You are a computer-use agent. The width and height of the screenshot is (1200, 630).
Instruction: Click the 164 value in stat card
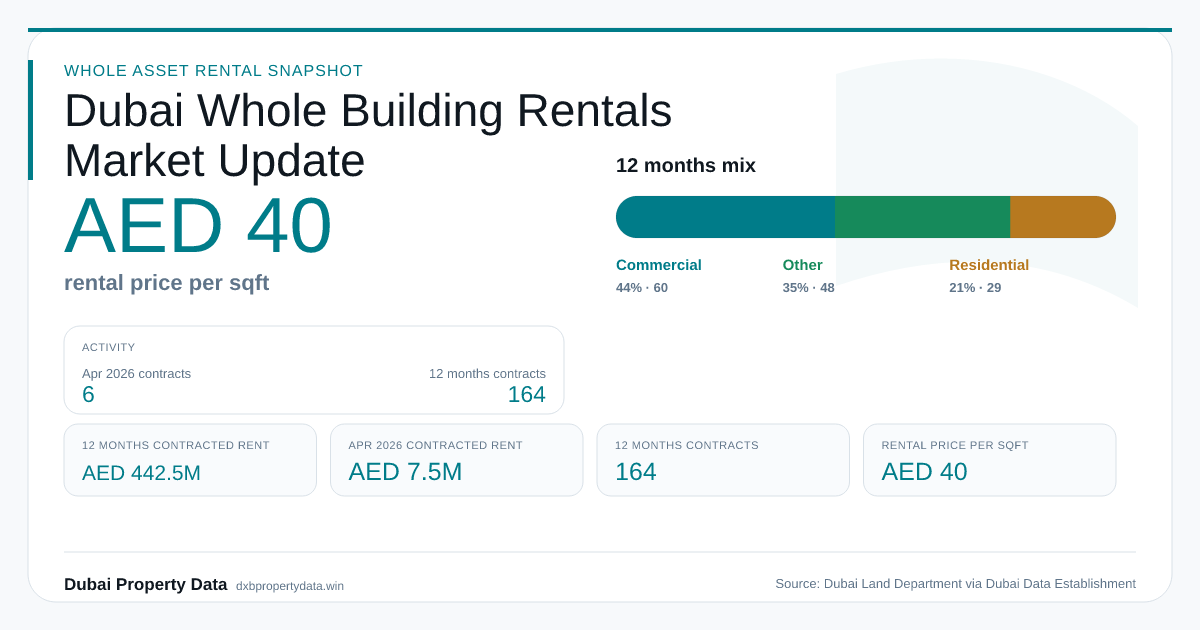point(636,472)
